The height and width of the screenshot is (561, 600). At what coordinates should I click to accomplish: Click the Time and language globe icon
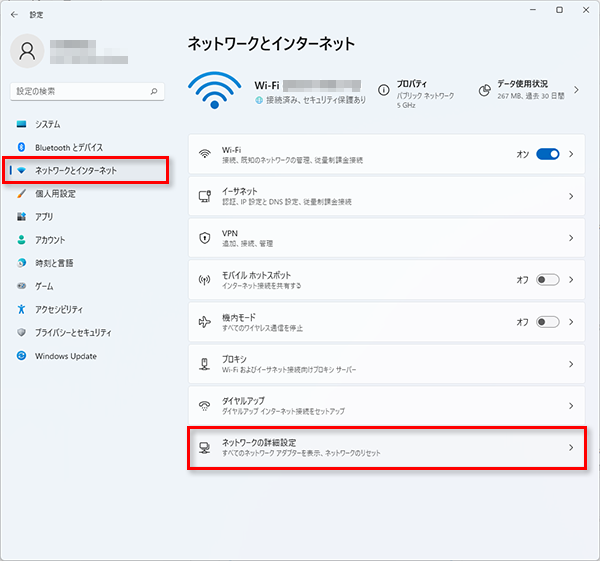[21, 263]
